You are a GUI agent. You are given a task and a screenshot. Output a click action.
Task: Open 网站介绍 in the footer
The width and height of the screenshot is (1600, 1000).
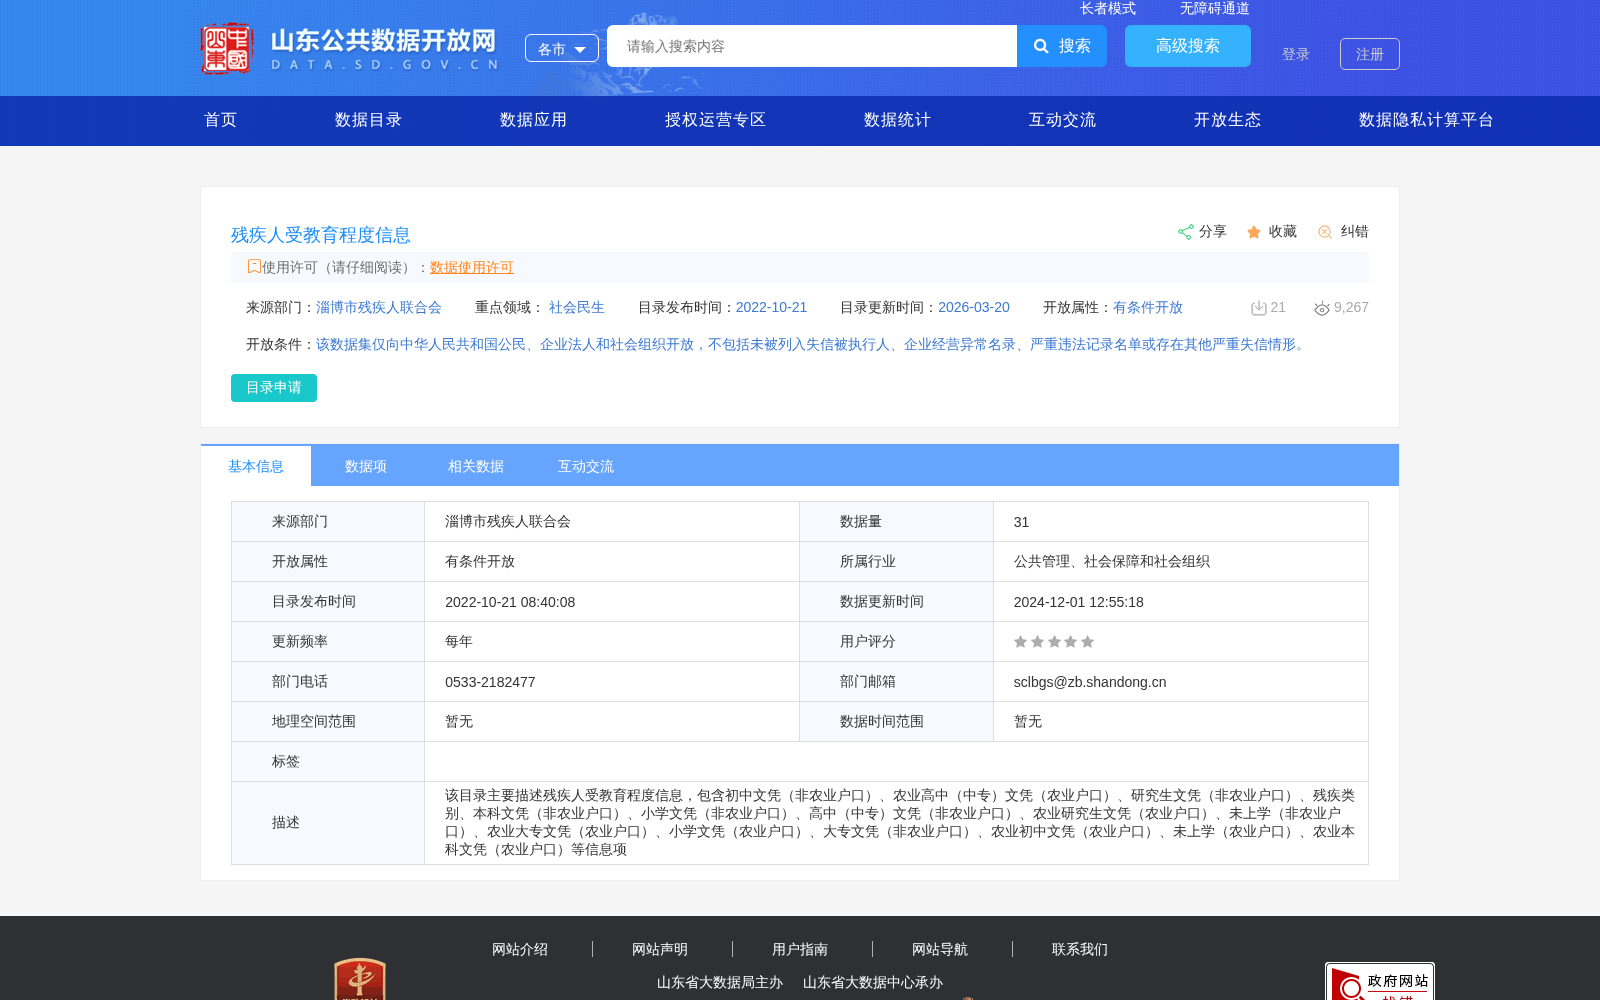(520, 949)
